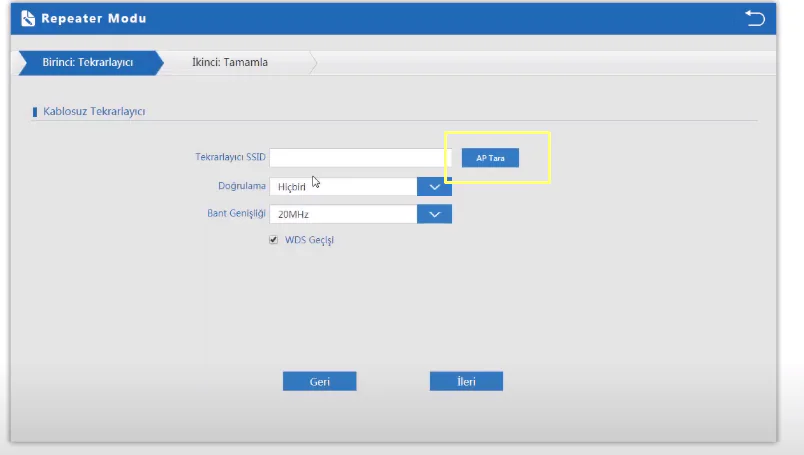Image resolution: width=804 pixels, height=455 pixels.
Task: Open the İkinci: Tamamla step tab
Action: click(230, 62)
